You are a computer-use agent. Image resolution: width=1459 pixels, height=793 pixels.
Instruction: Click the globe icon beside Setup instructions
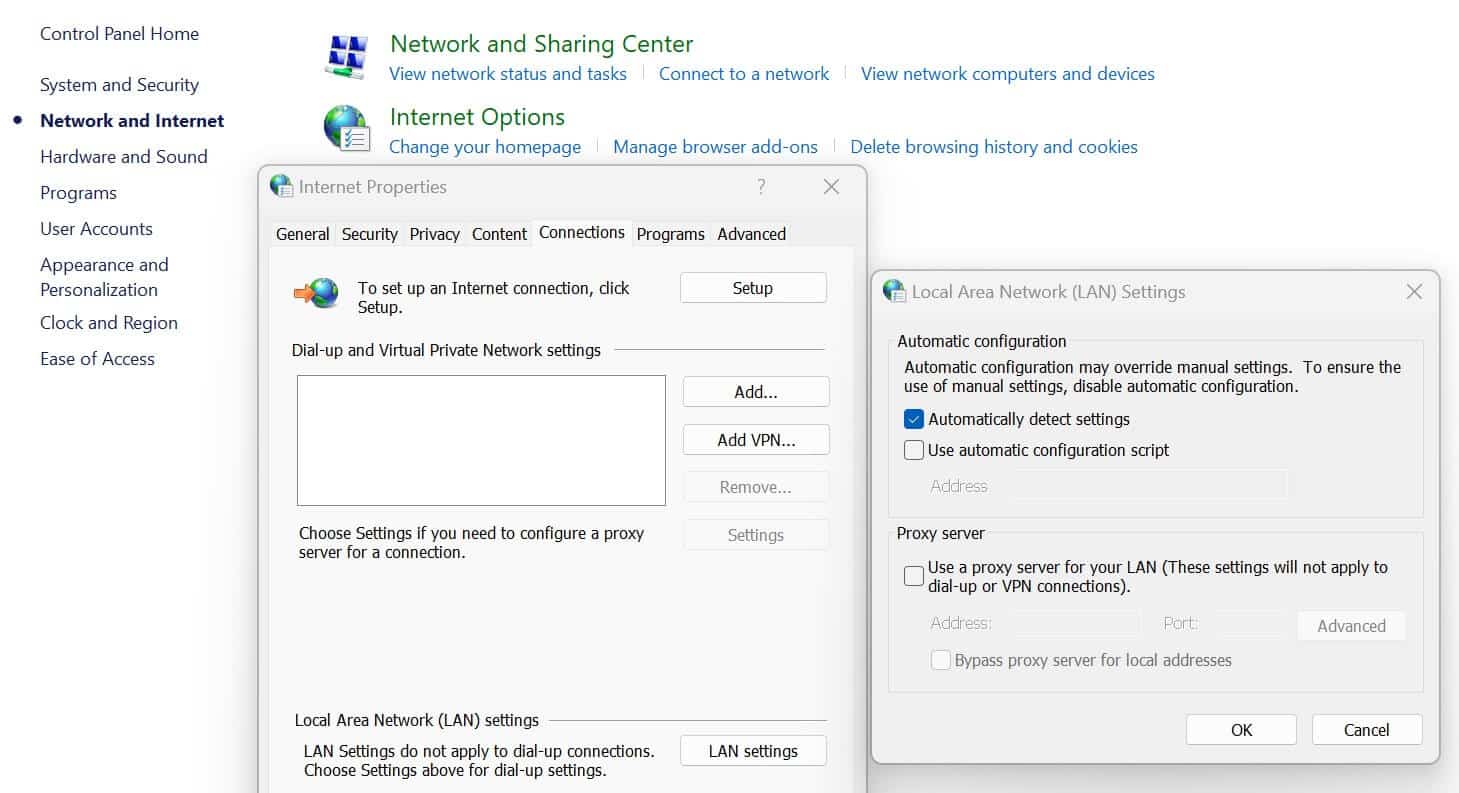click(318, 288)
